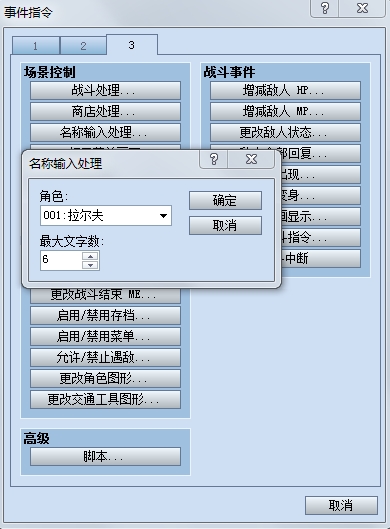Close the 名称输入处理 dialog

[251, 159]
